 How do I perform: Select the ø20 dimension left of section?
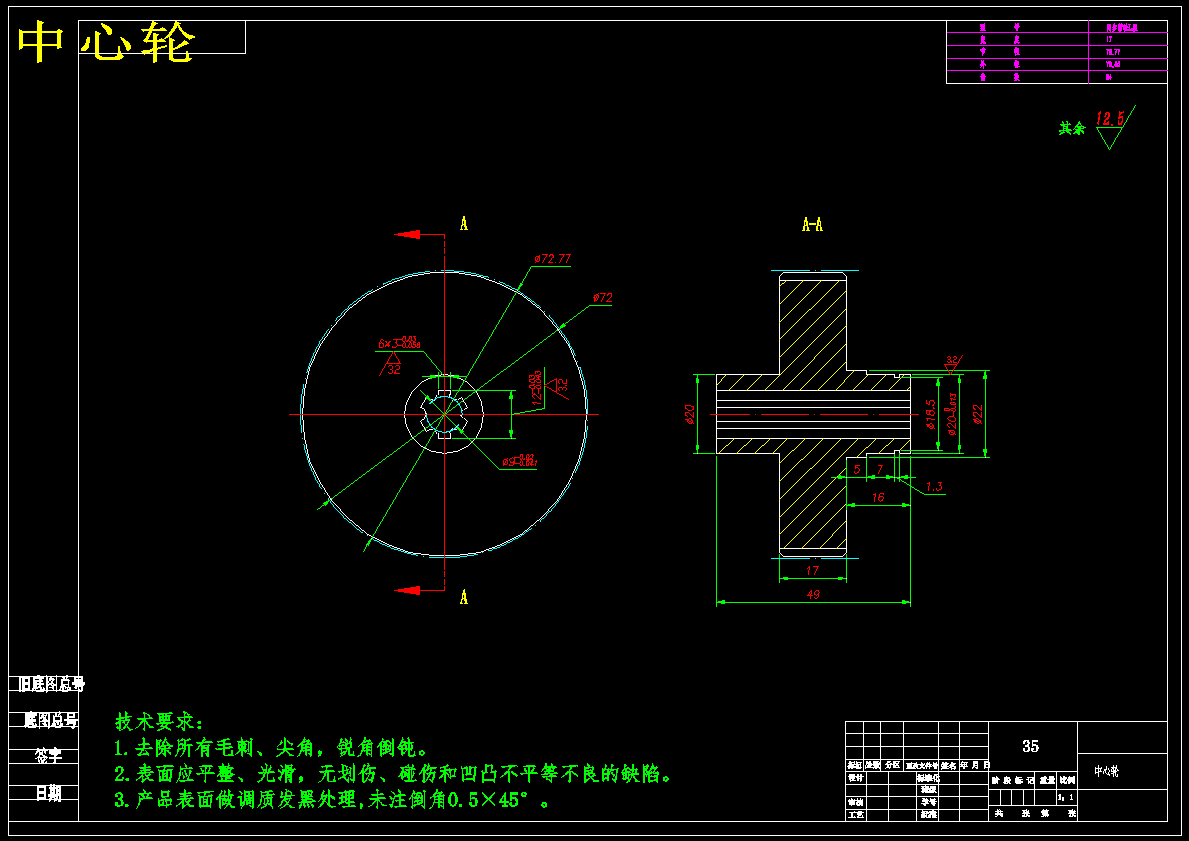pyautogui.click(x=689, y=414)
